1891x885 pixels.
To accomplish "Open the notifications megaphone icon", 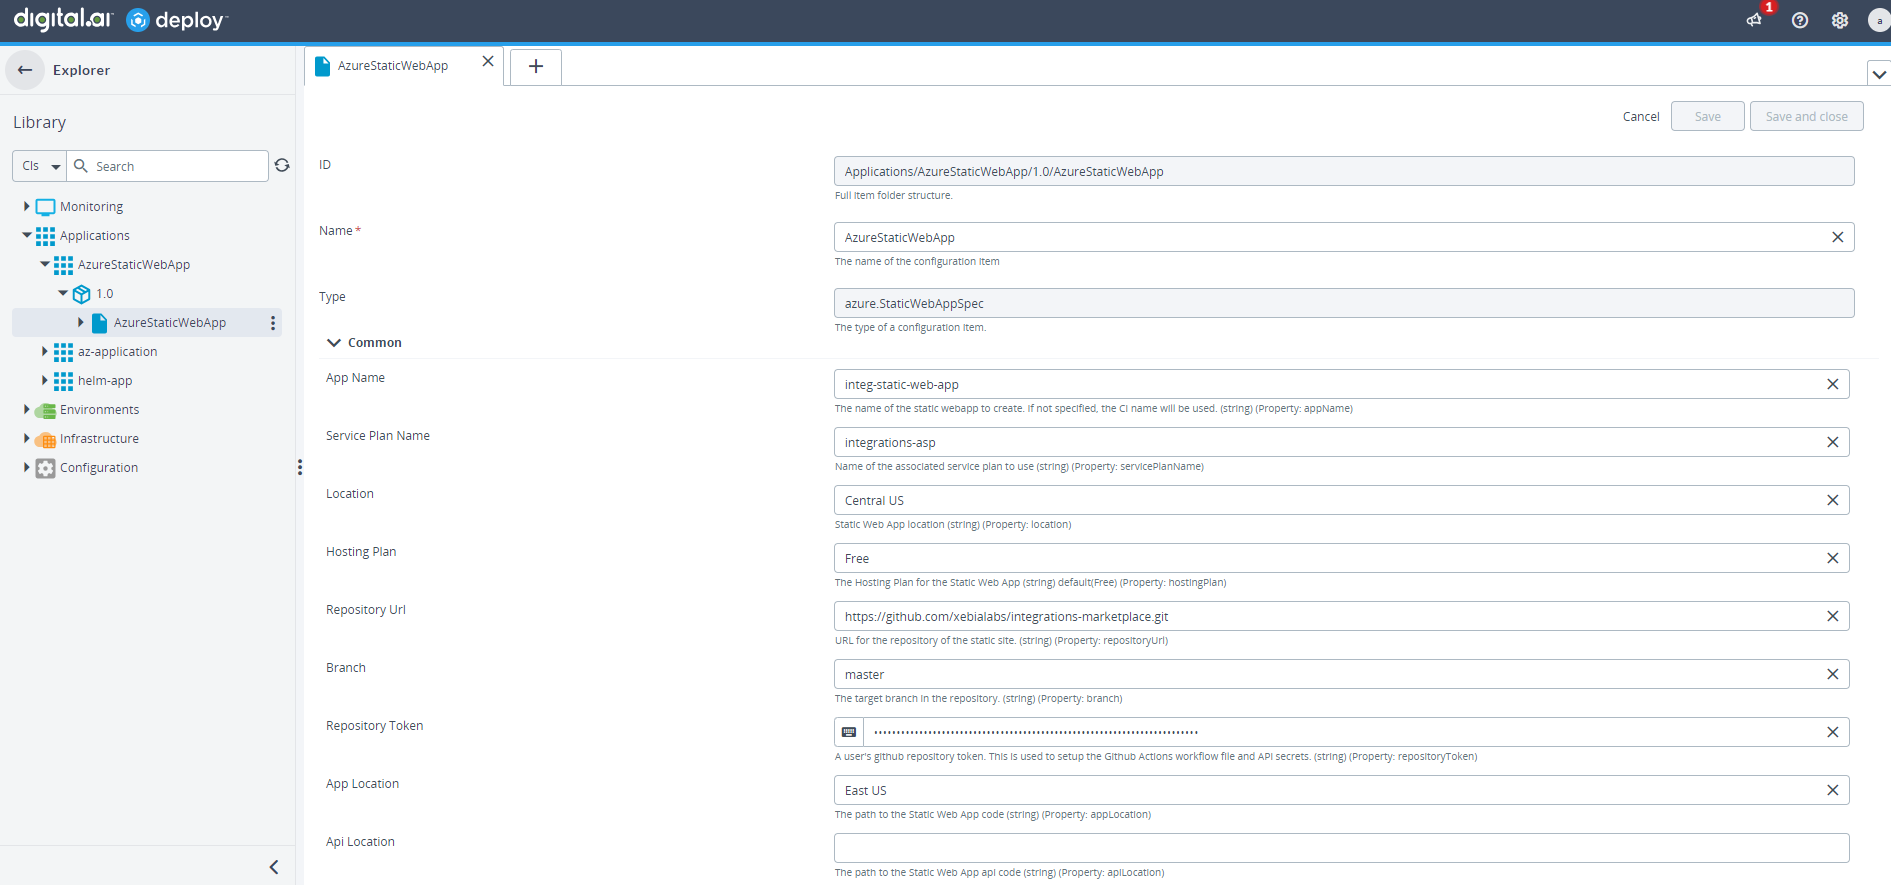I will point(1755,20).
